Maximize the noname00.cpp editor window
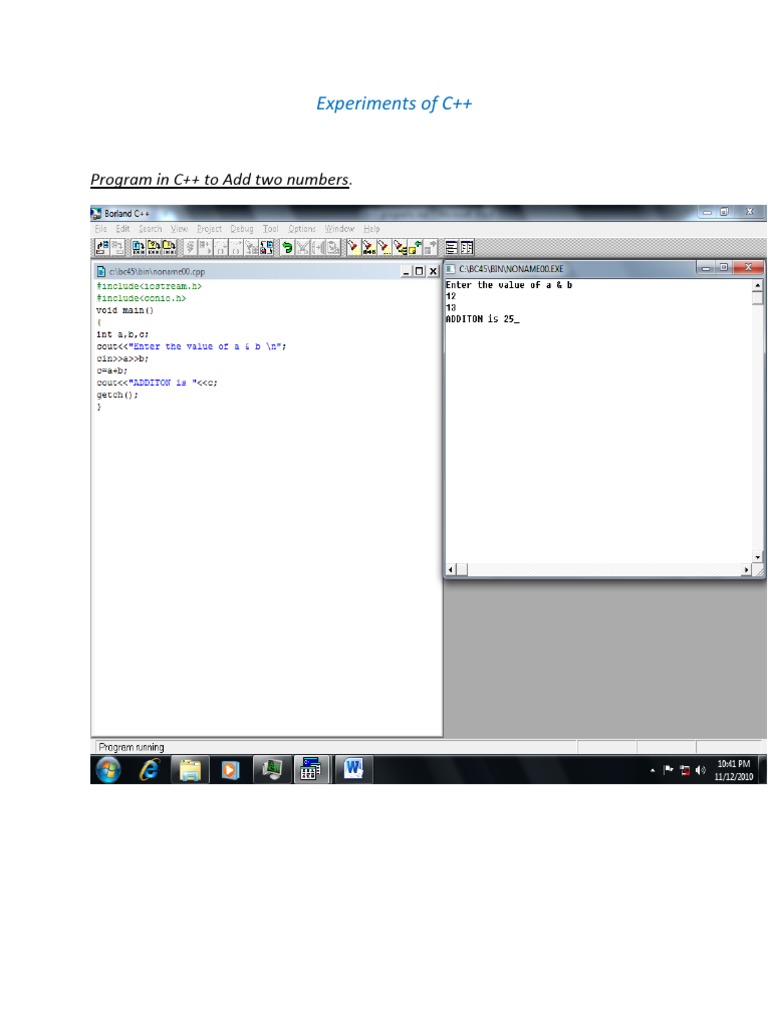The width and height of the screenshot is (768, 1024). tap(419, 271)
